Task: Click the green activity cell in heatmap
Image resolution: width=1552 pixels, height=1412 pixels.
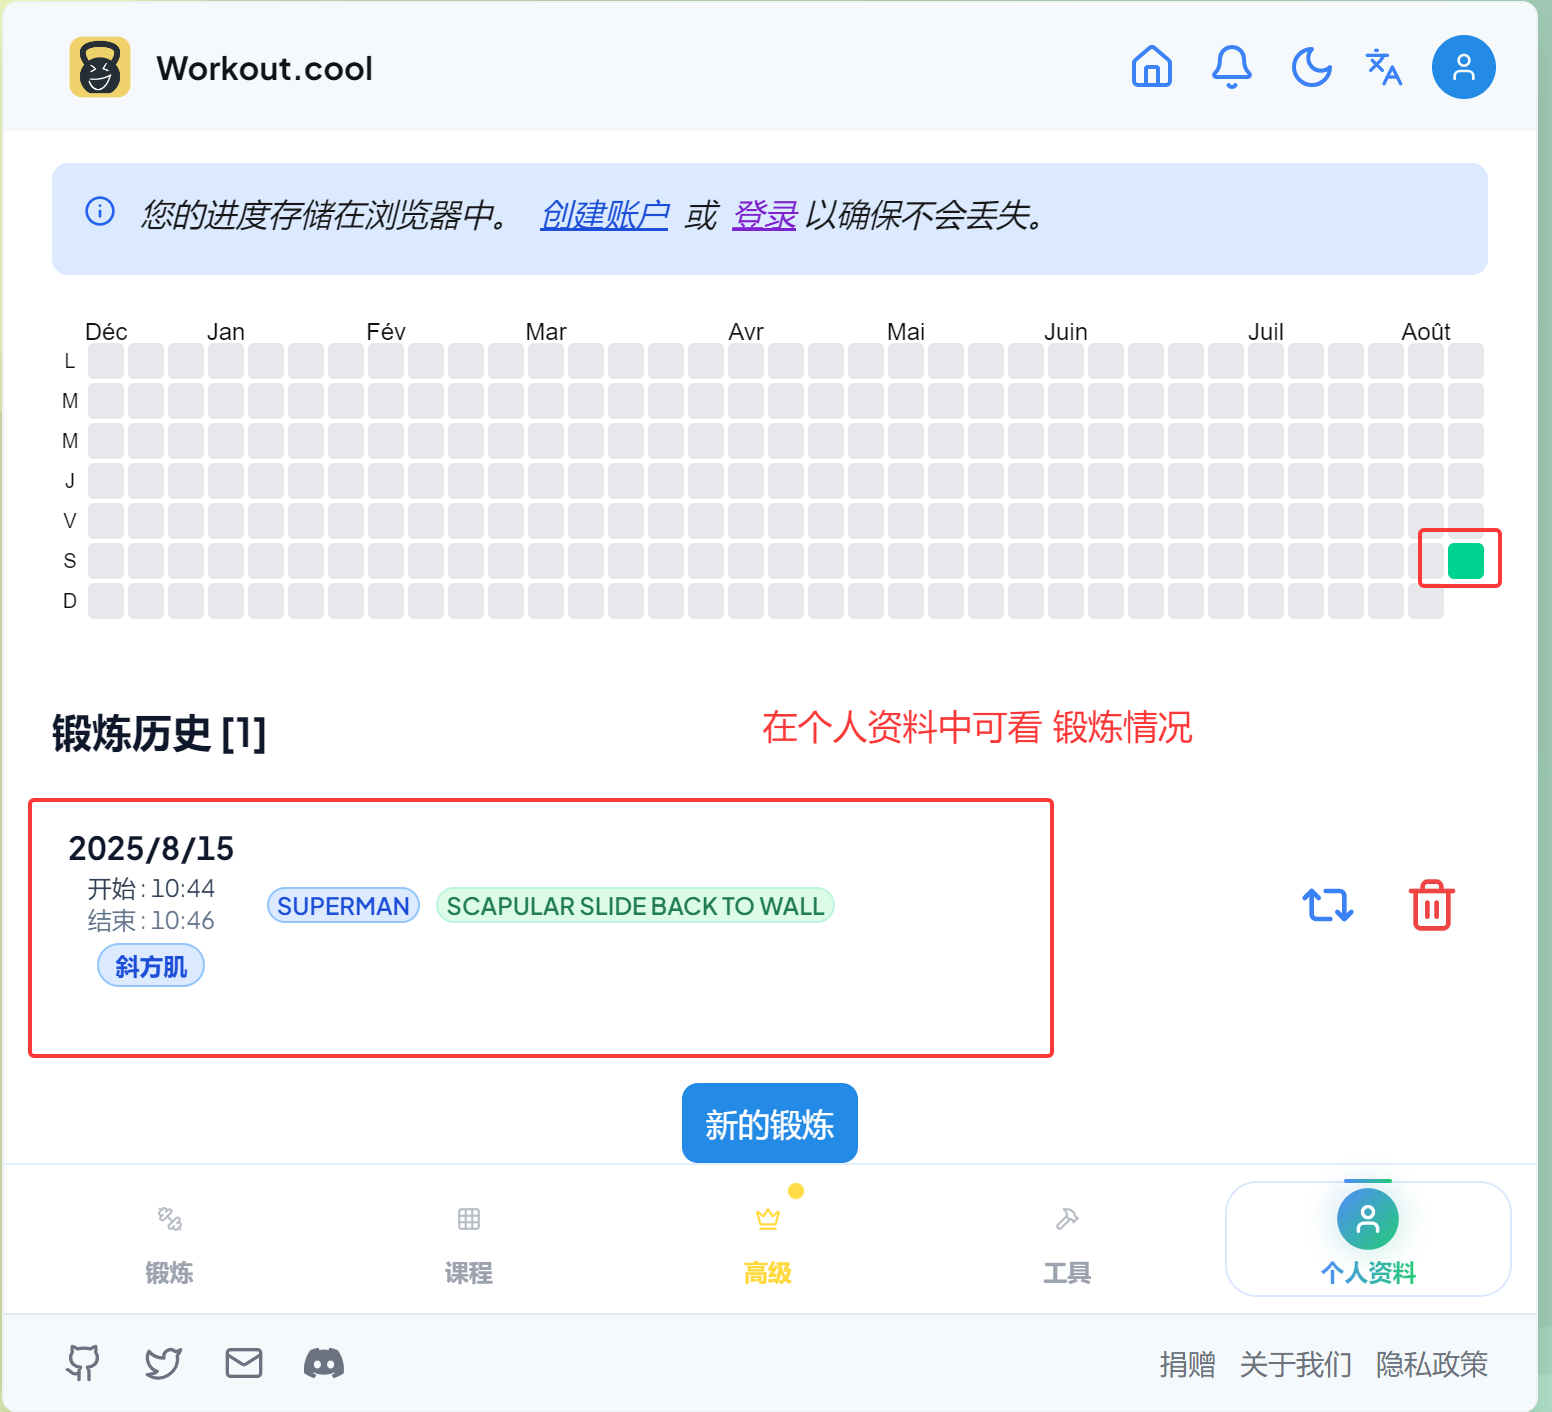Action: tap(1466, 561)
